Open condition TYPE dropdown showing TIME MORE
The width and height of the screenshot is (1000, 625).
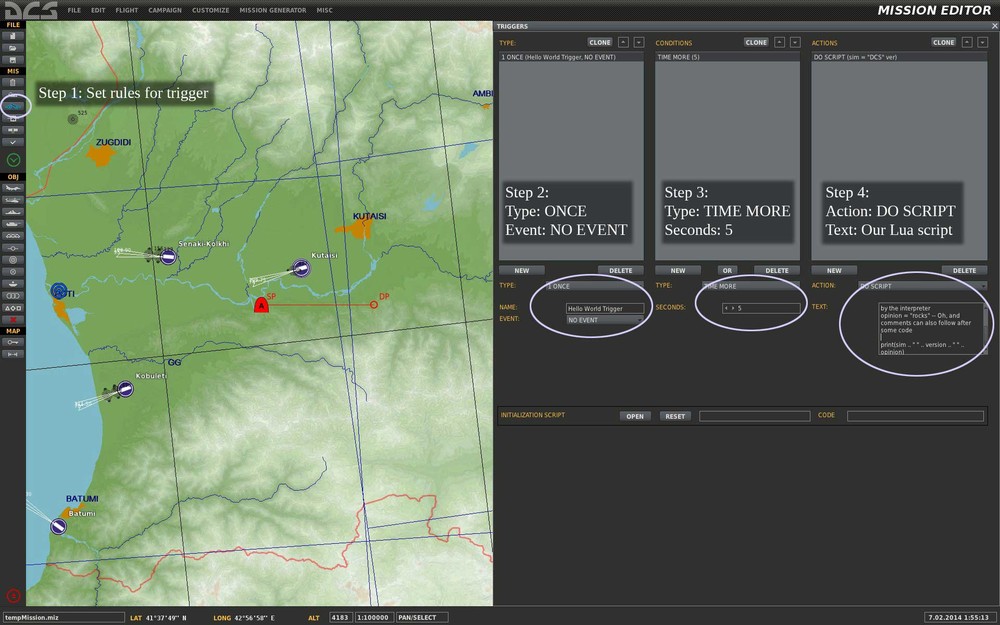point(751,286)
